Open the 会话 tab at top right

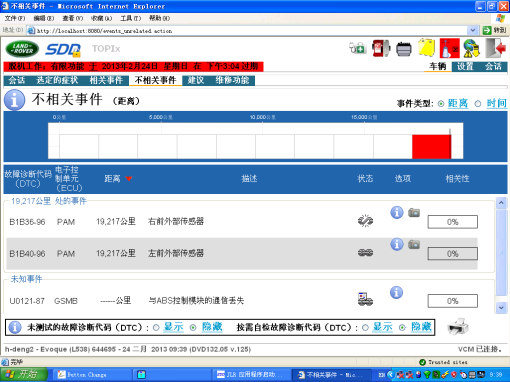tap(493, 66)
